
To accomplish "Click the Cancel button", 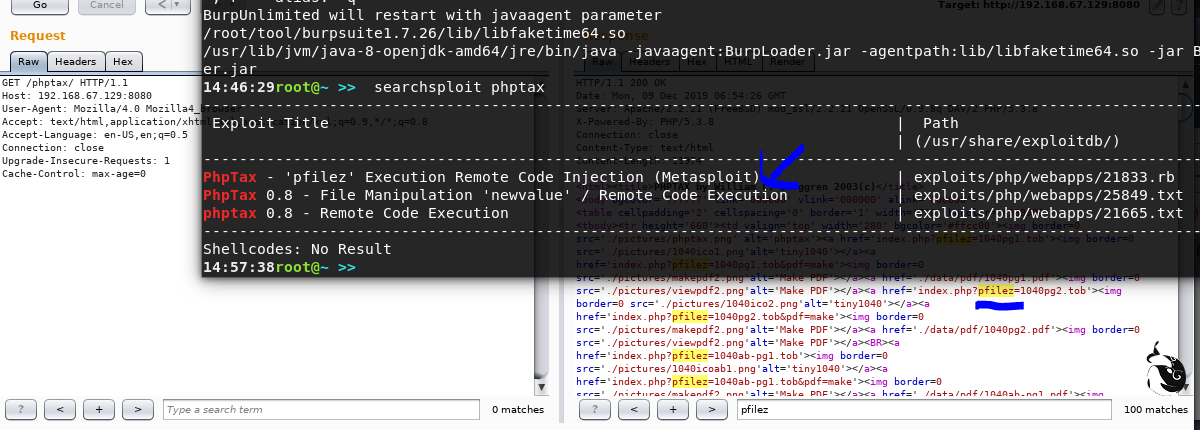I will pos(107,5).
